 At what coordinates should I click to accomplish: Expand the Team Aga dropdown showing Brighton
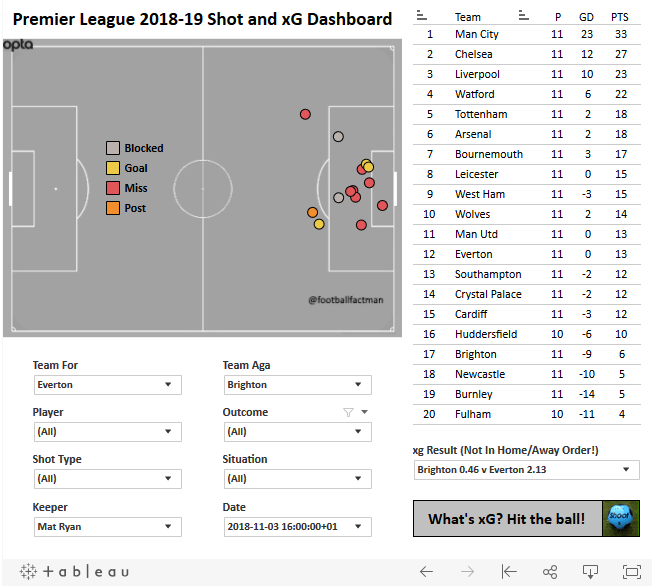pyautogui.click(x=296, y=385)
